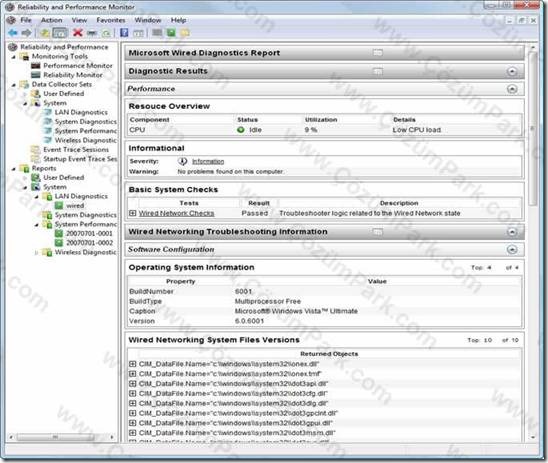The width and height of the screenshot is (548, 463).
Task: Click the Information severity link
Action: pyautogui.click(x=208, y=161)
